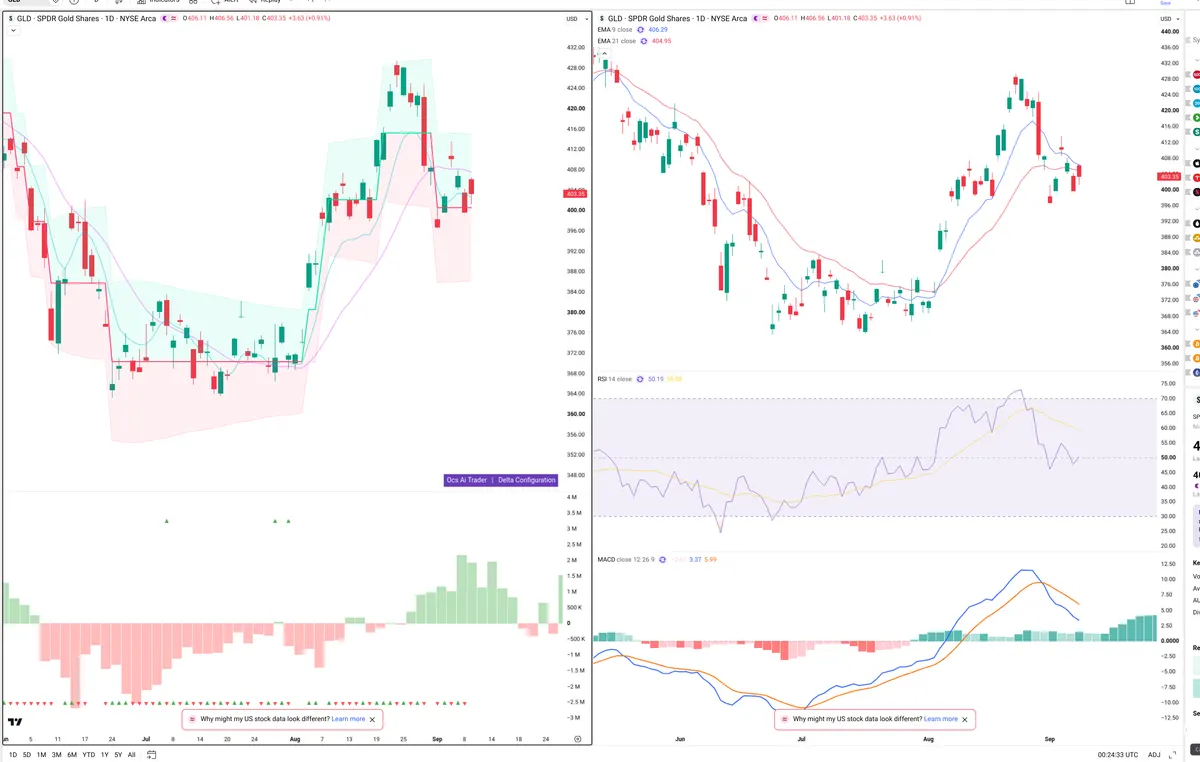The image size is (1200, 762).
Task: Click the moon session icon on right chart
Action: 755,19
